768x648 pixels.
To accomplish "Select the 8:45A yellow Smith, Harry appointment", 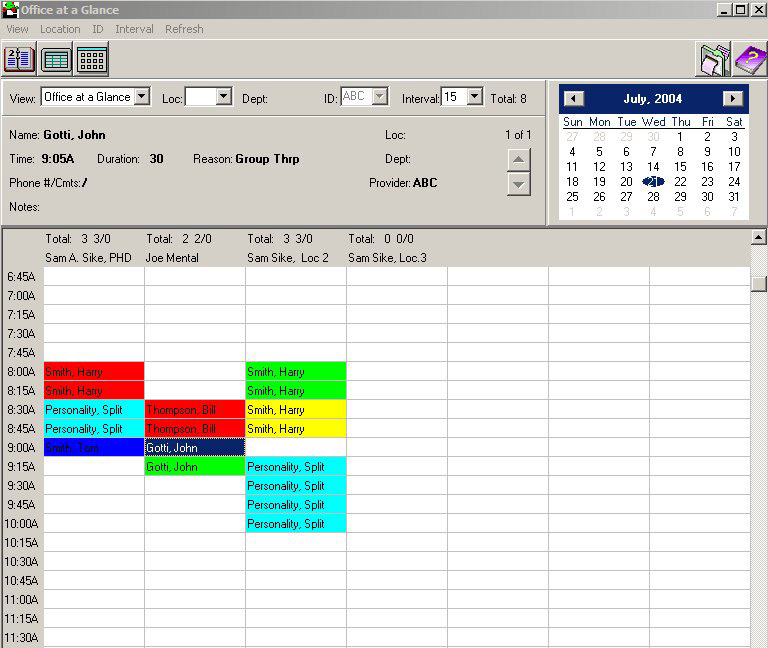I will 296,429.
